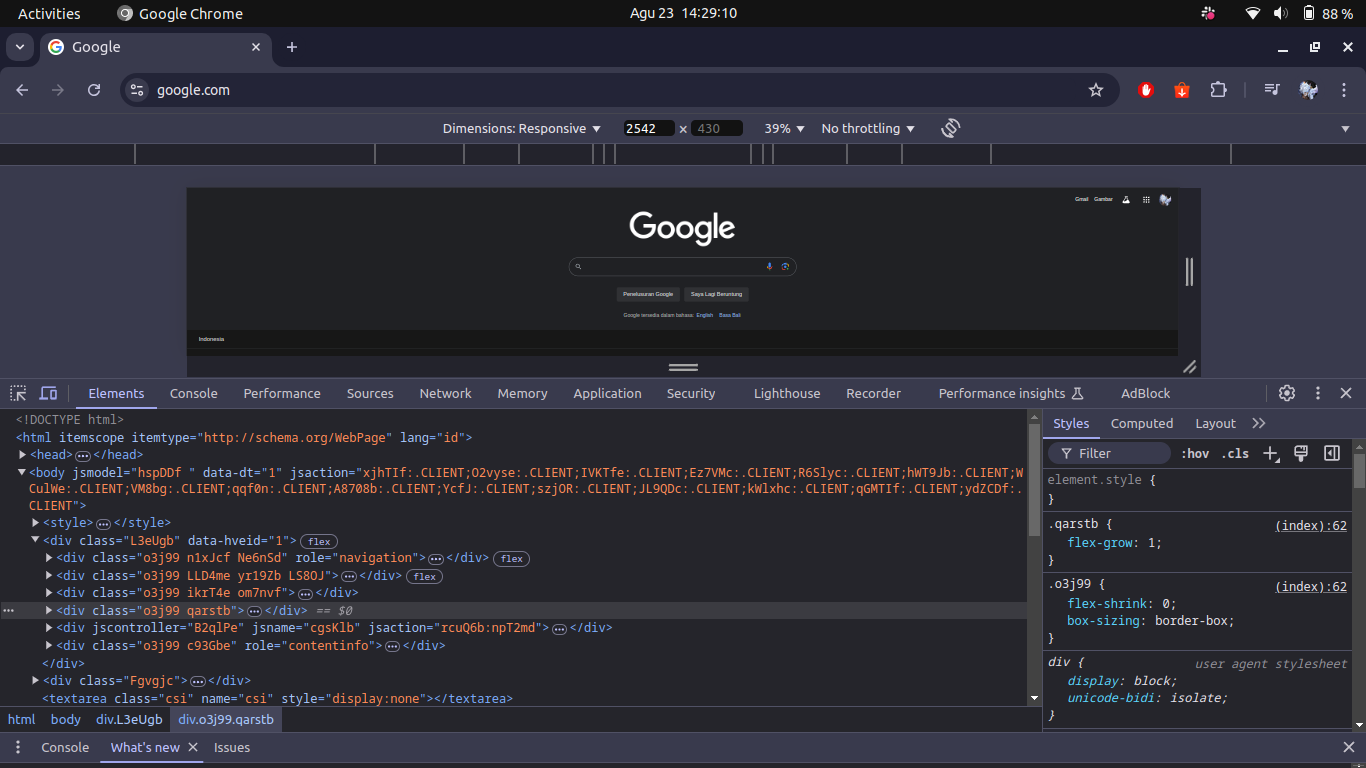The height and width of the screenshot is (768, 1366).
Task: Open the Computed styles tab
Action: point(1141,423)
